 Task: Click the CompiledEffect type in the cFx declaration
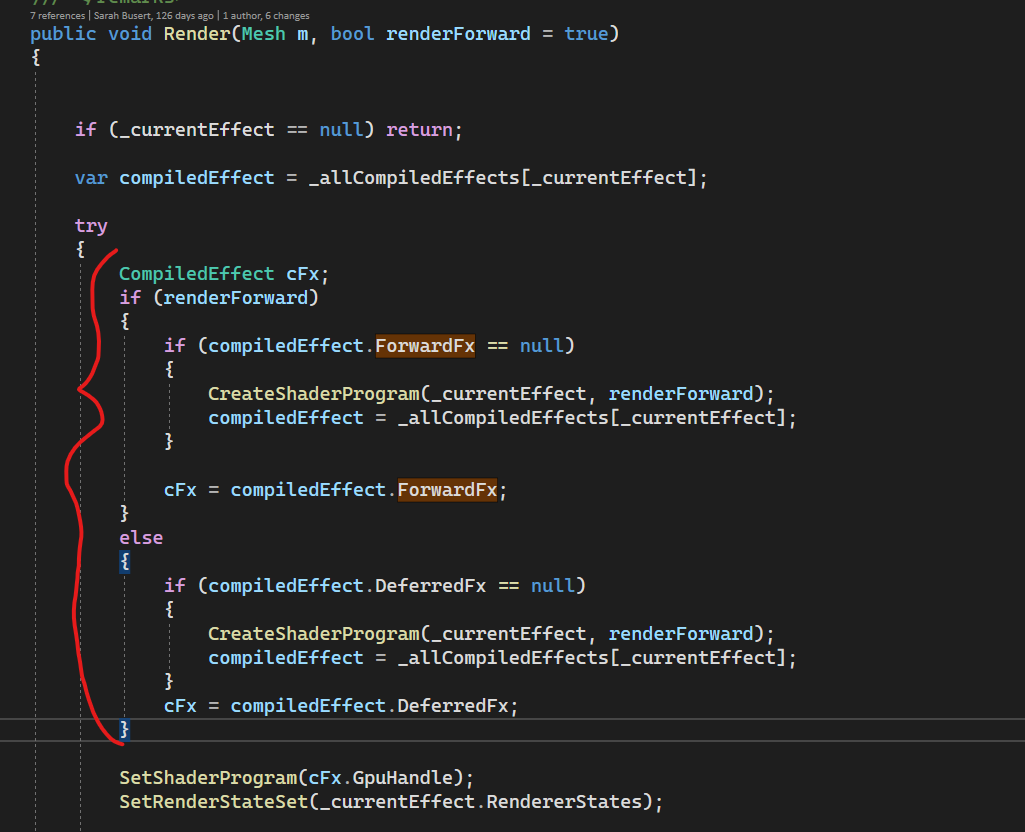pyautogui.click(x=197, y=274)
